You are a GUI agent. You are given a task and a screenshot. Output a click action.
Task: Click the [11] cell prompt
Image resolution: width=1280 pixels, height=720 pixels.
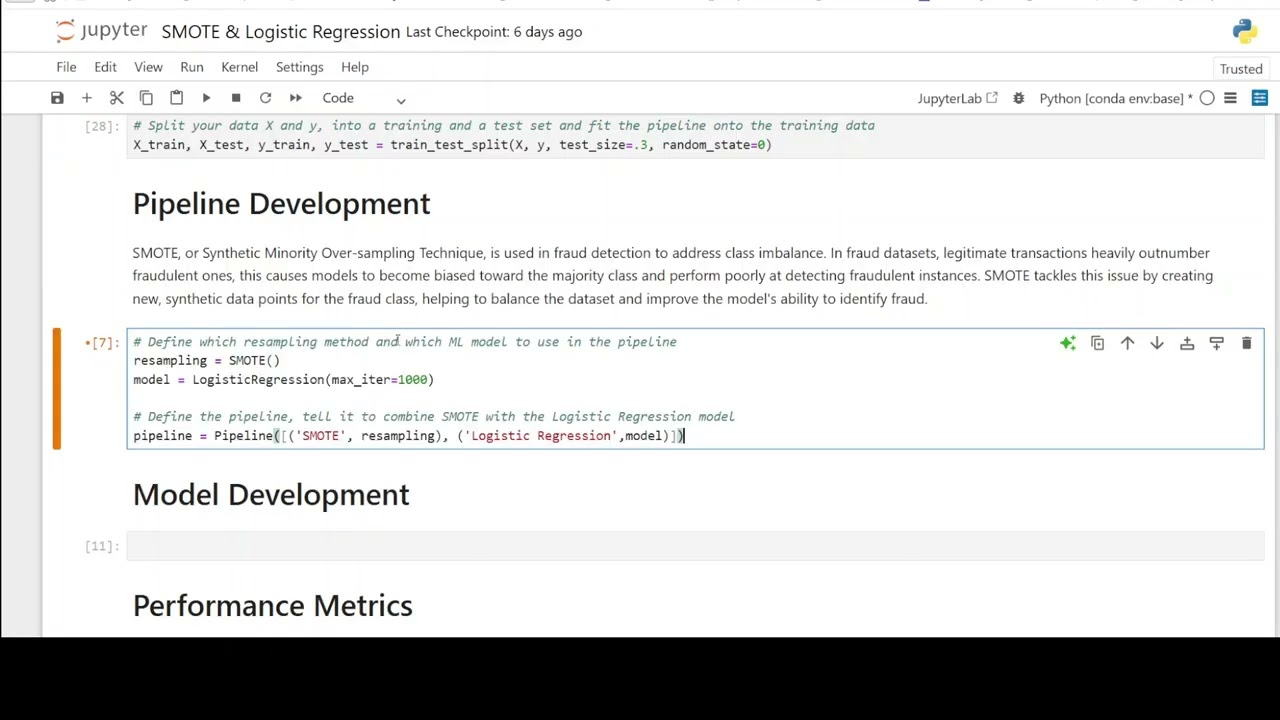point(102,546)
